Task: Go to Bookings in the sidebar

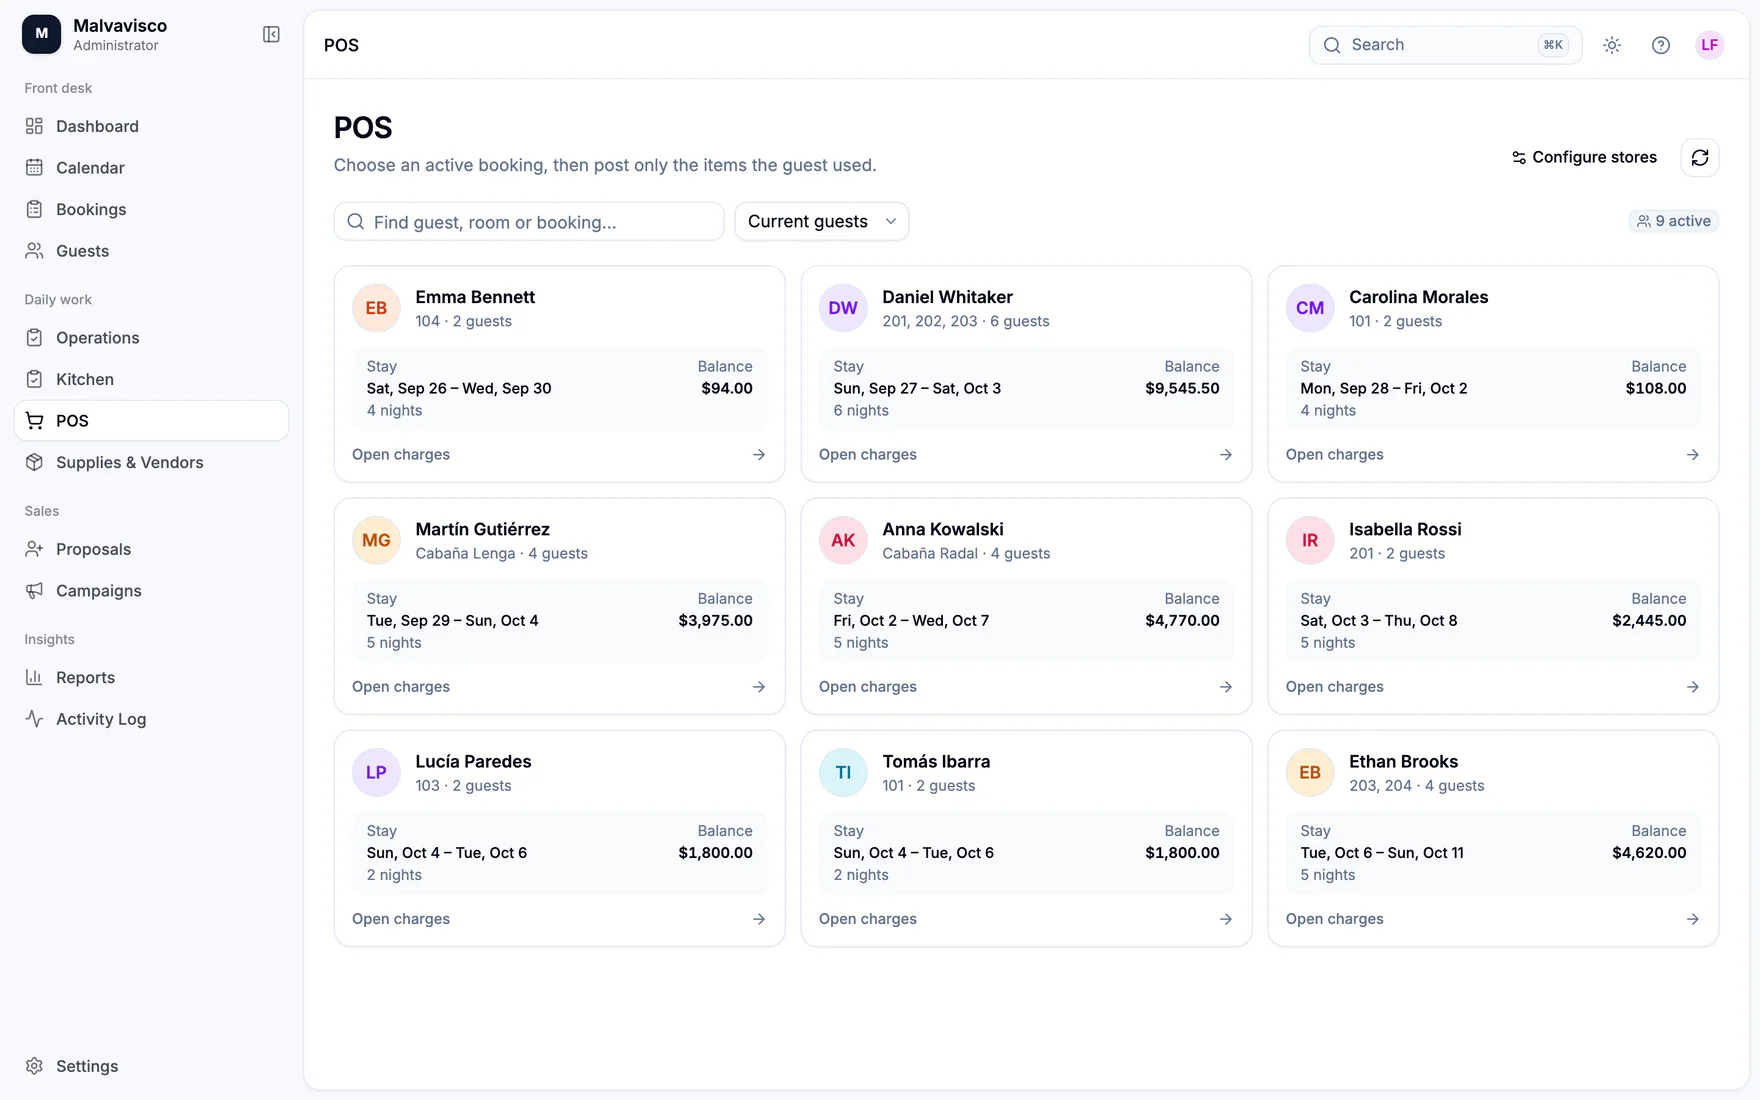Action: pos(151,209)
